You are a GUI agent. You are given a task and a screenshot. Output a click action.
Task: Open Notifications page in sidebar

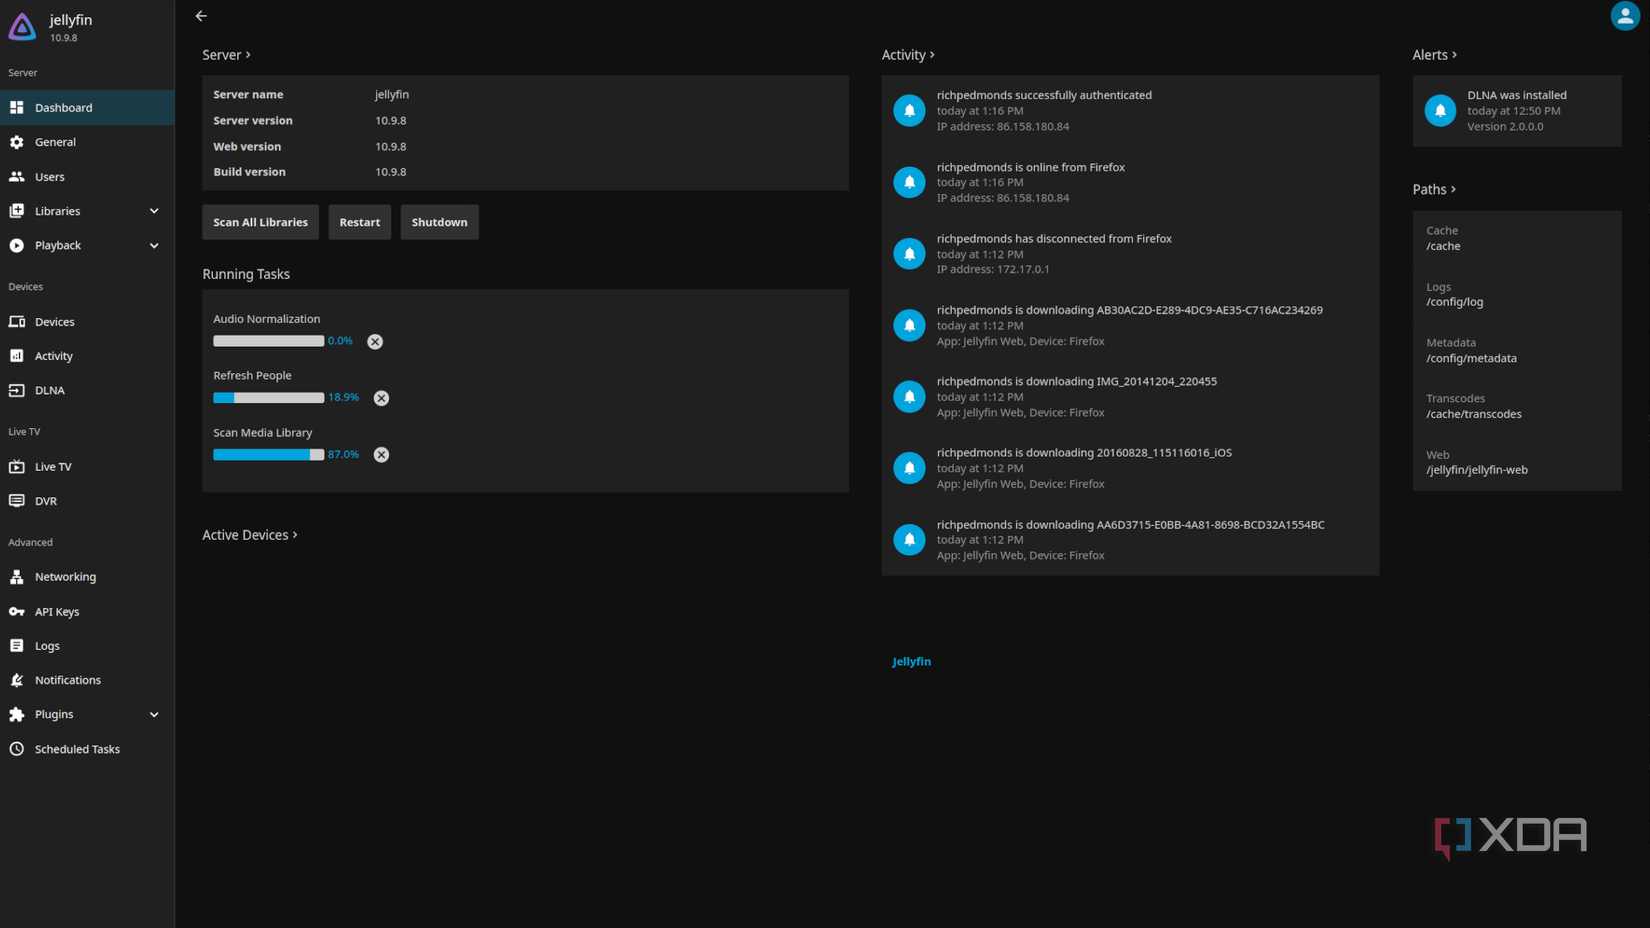pos(87,680)
